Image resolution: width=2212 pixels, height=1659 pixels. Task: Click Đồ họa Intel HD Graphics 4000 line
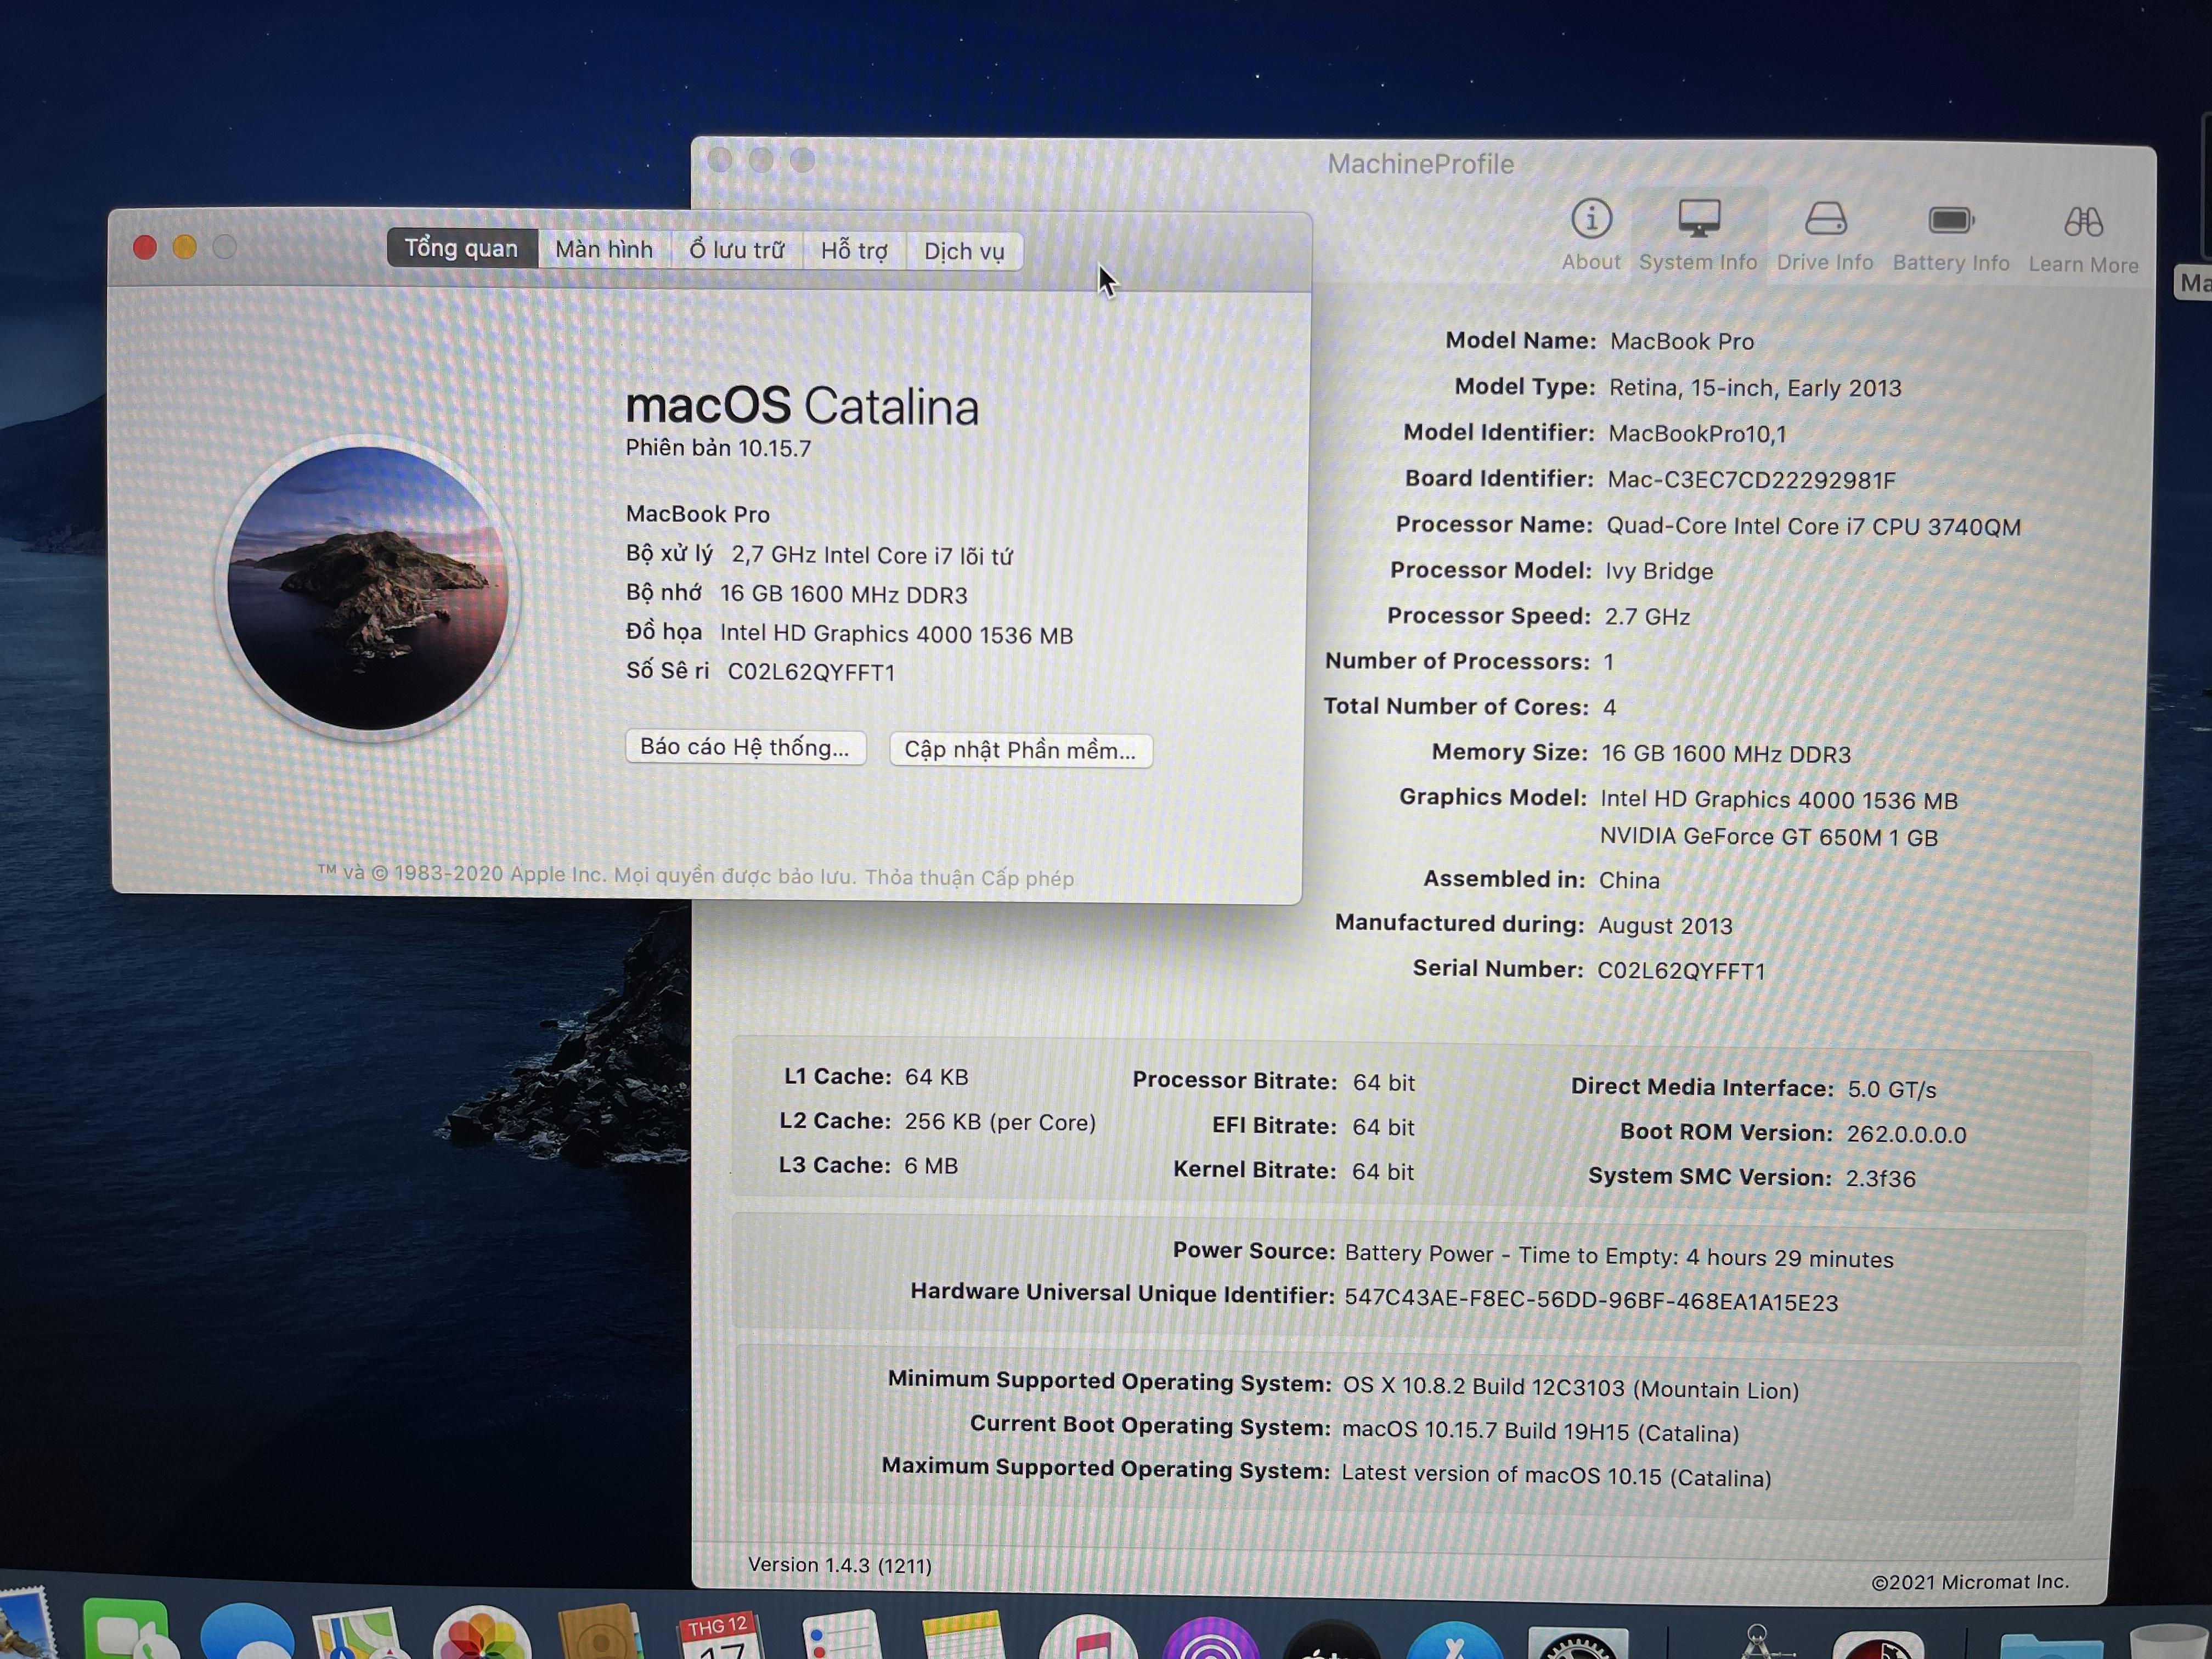coord(849,634)
